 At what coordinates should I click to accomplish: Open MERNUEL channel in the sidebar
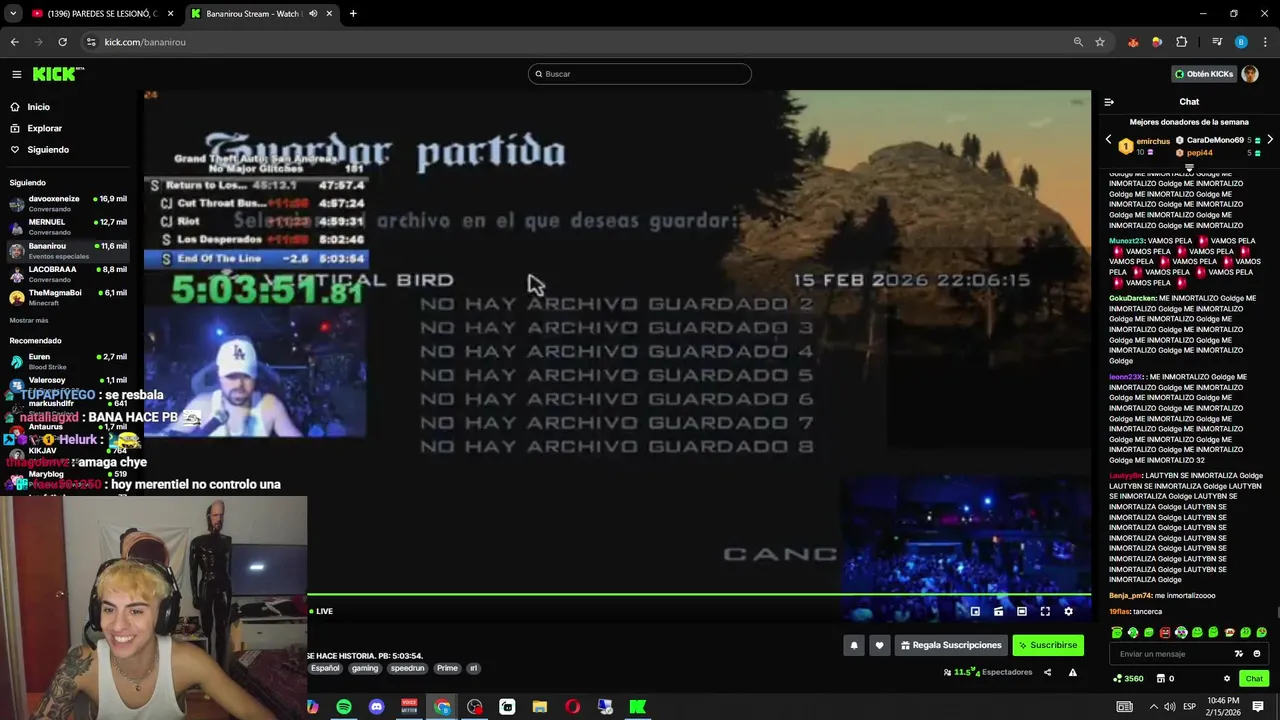[x=68, y=227]
